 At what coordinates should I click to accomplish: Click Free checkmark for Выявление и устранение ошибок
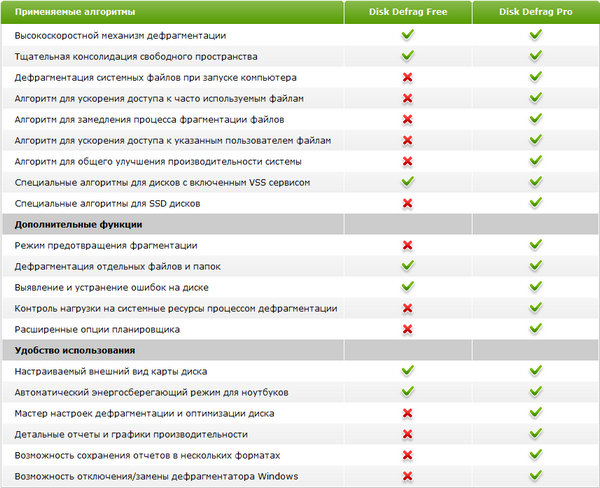(x=407, y=287)
